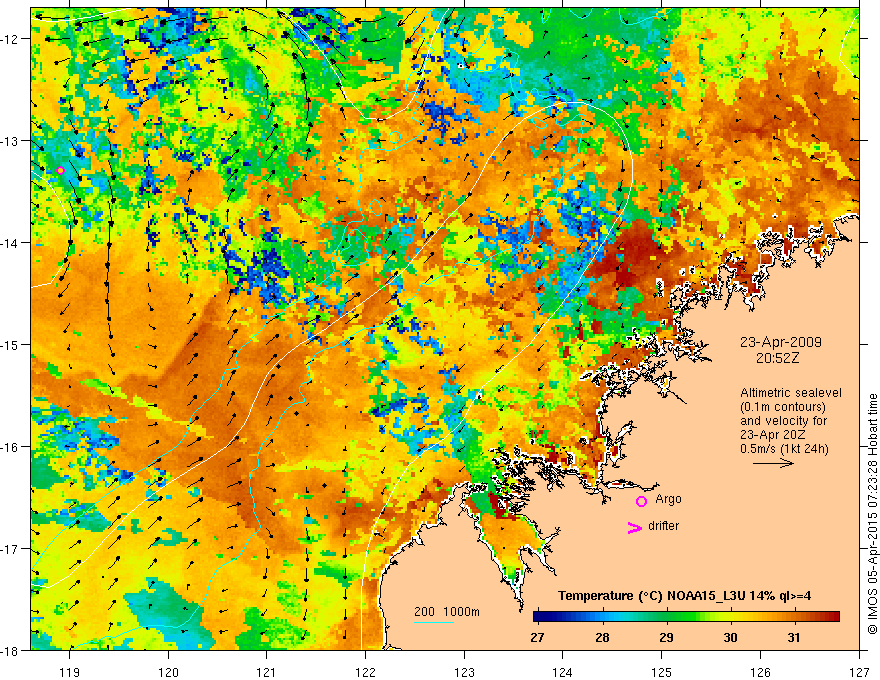Click the Temperature NOAA15_L3U title
Screen dimensions: 880x680
pyautogui.click(x=684, y=596)
